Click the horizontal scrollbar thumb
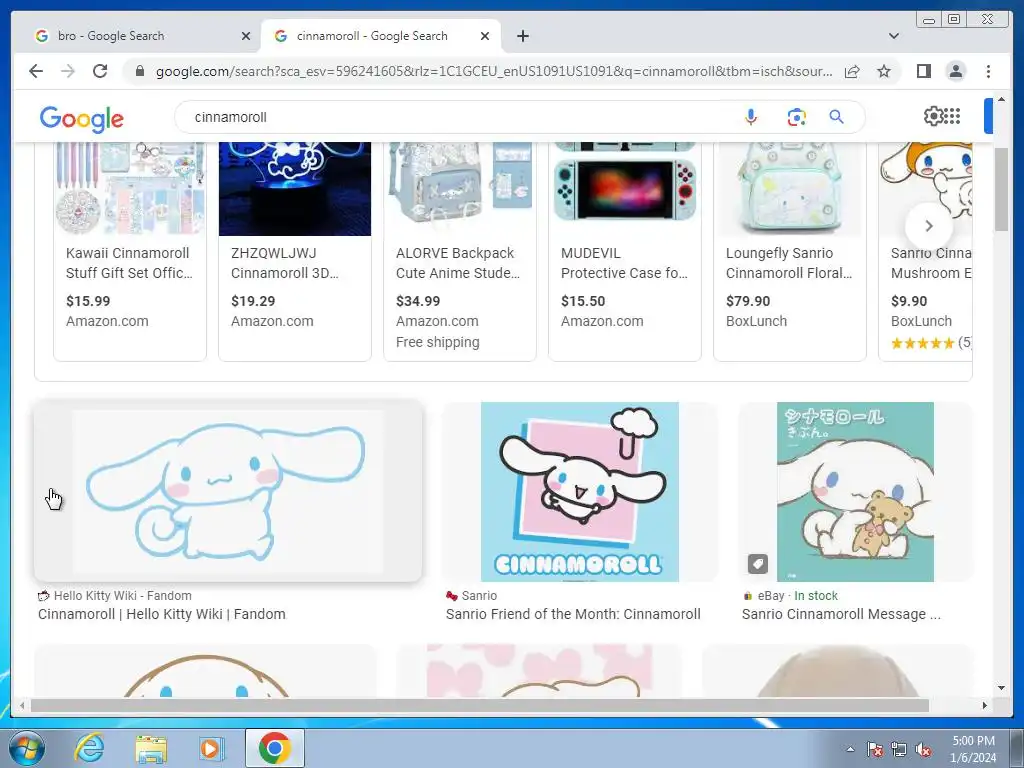The width and height of the screenshot is (1024, 768). coord(480,705)
